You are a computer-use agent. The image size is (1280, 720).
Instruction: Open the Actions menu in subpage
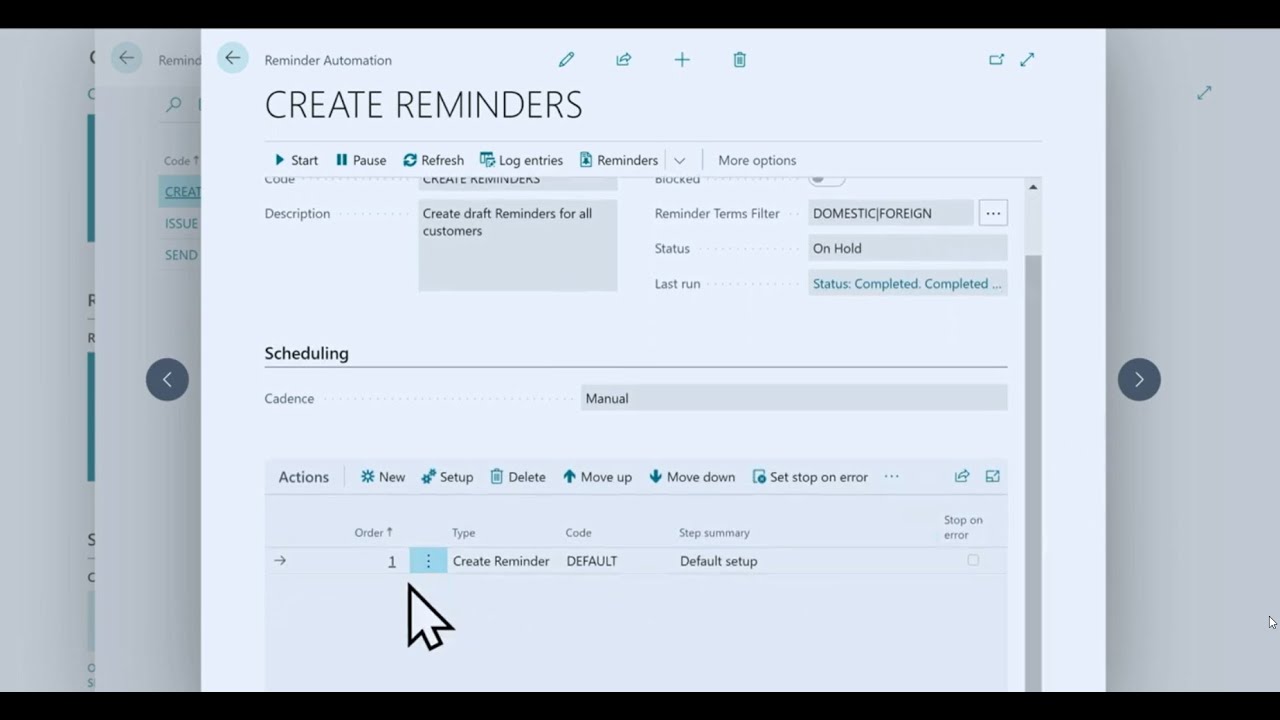coord(303,477)
